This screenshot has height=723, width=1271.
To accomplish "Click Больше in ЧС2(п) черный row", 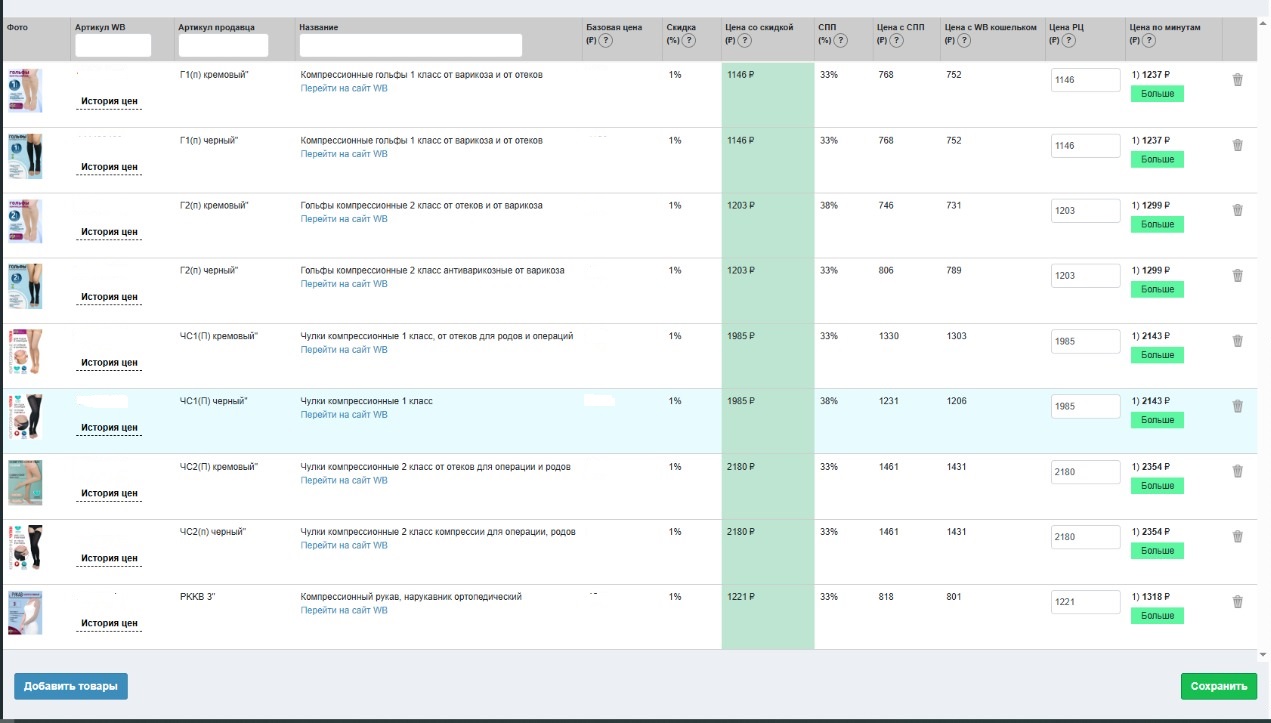I will coord(1157,551).
